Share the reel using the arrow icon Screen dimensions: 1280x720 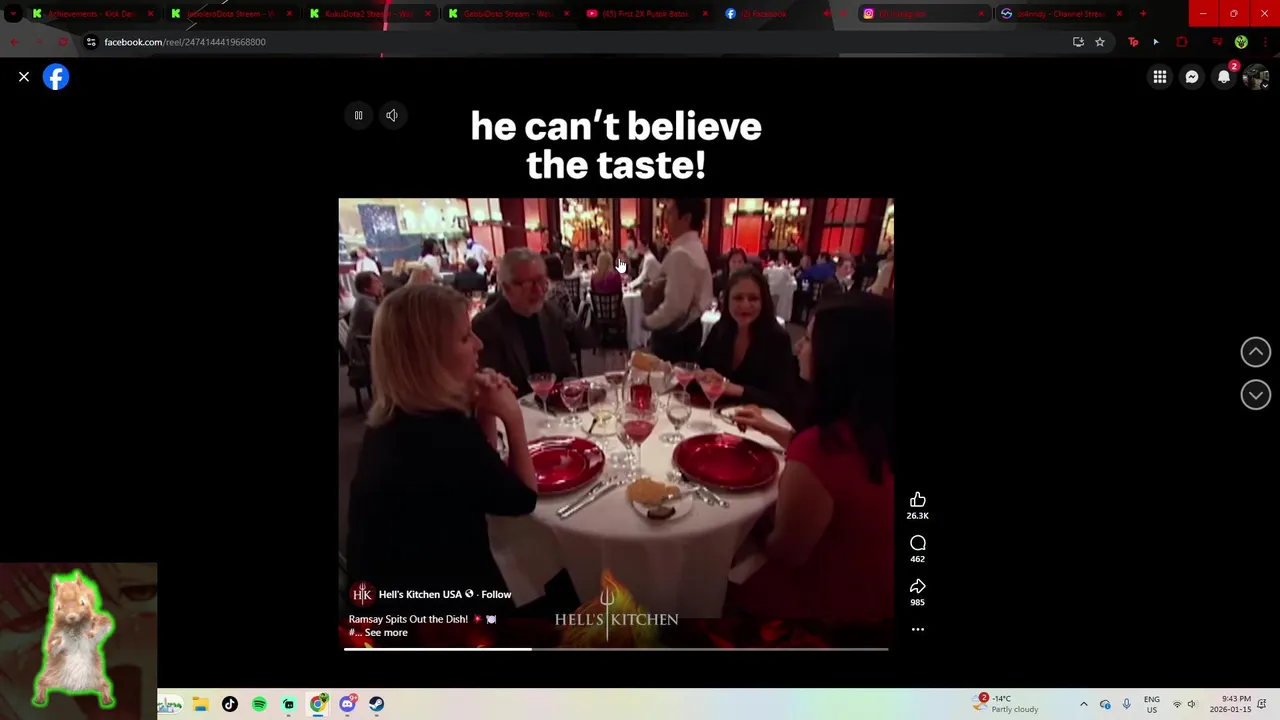coord(918,586)
